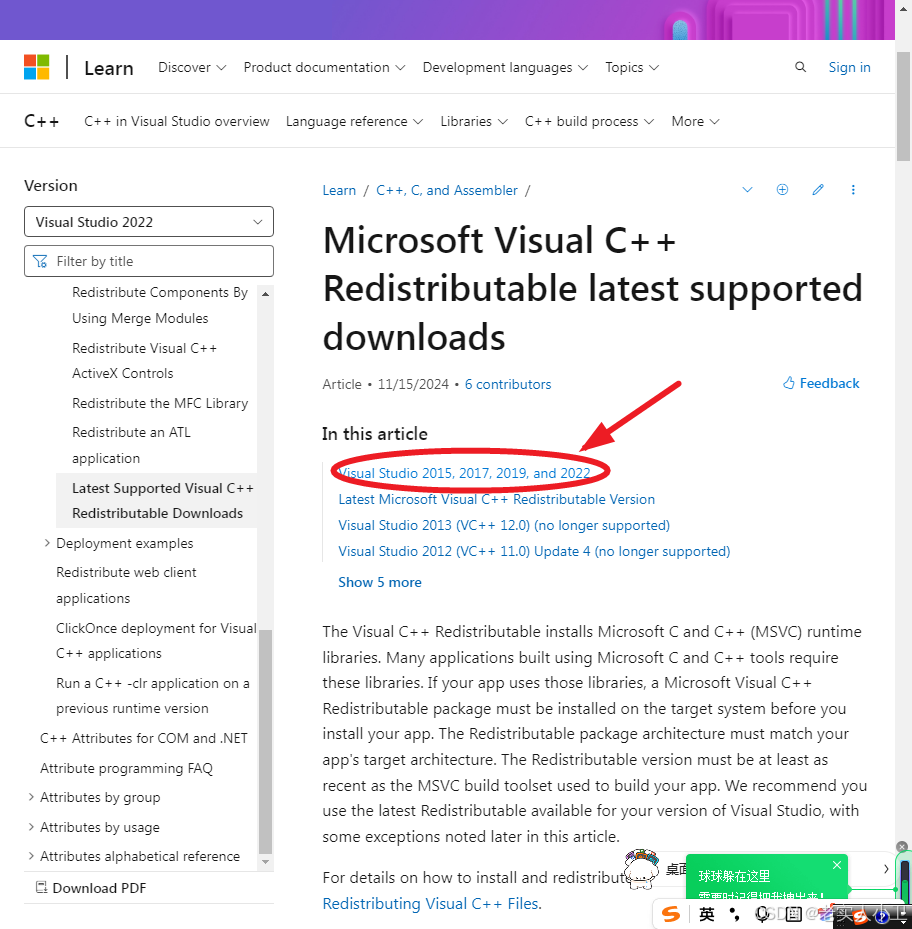Open the Visual Studio 2022 version dropdown
This screenshot has width=912, height=929.
(149, 222)
